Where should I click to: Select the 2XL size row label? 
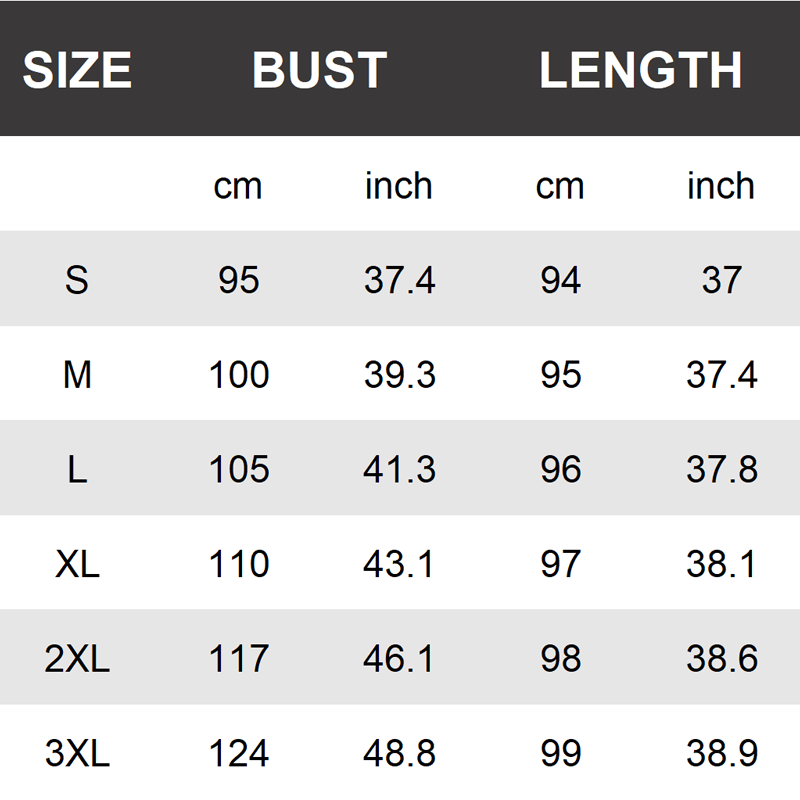tap(77, 659)
